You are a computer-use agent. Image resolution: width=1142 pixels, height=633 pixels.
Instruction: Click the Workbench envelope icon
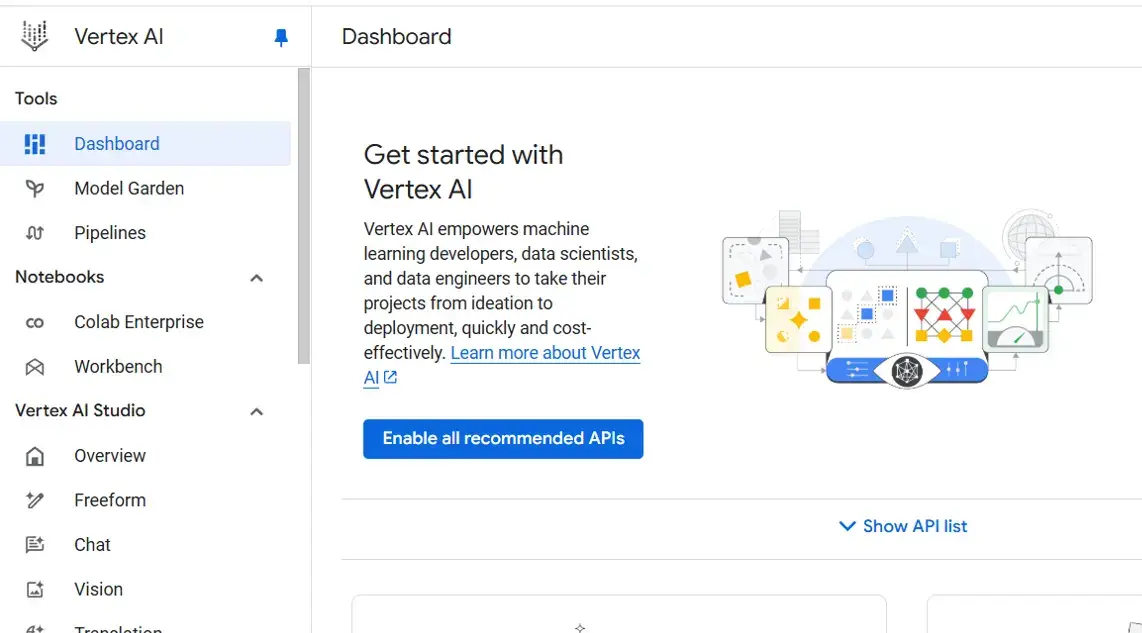coord(35,367)
